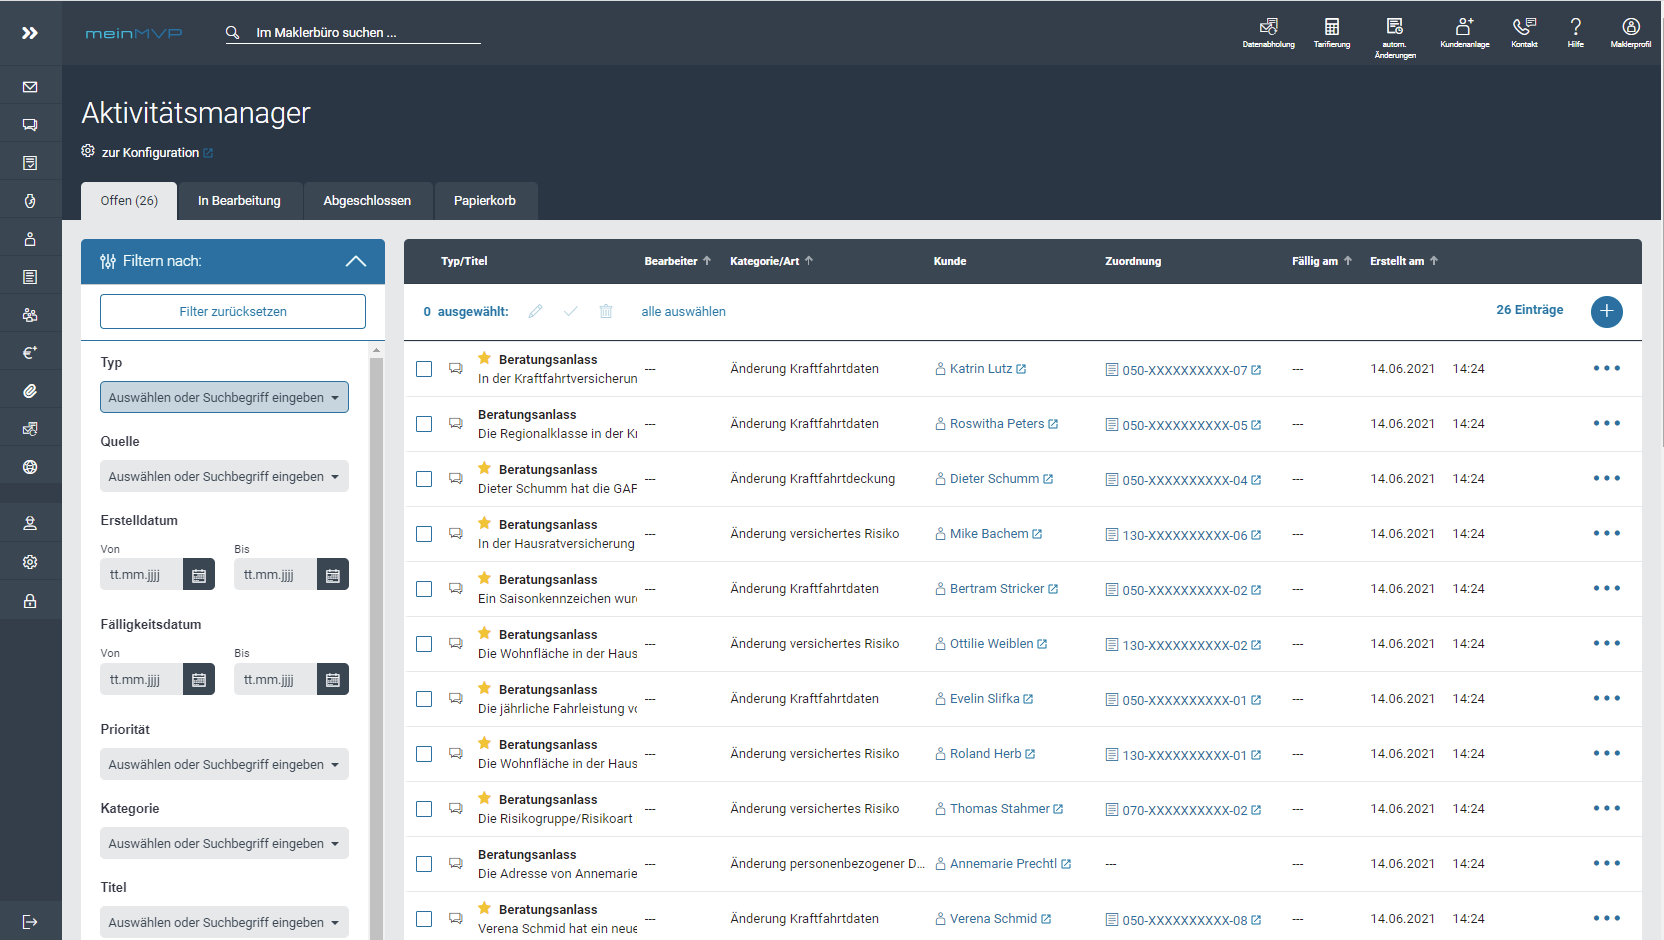Click the chat bubbles icon in sidebar
The image size is (1664, 940).
pyautogui.click(x=30, y=125)
